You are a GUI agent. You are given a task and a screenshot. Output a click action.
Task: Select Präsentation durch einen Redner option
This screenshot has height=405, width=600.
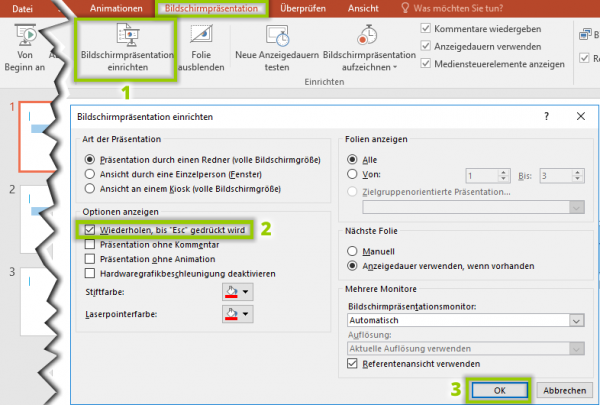click(x=90, y=159)
